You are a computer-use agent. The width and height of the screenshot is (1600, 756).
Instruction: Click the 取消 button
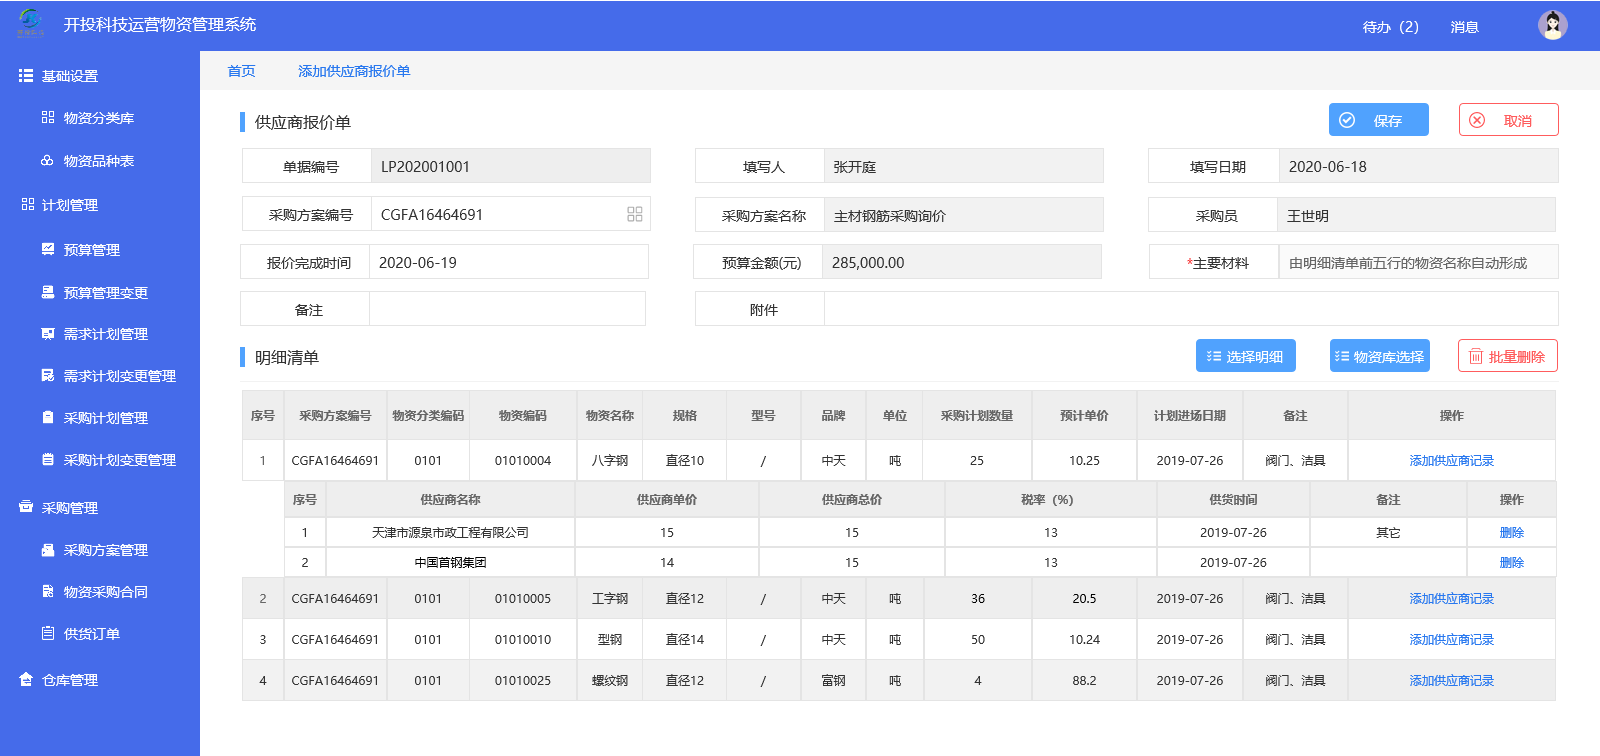(x=1508, y=120)
